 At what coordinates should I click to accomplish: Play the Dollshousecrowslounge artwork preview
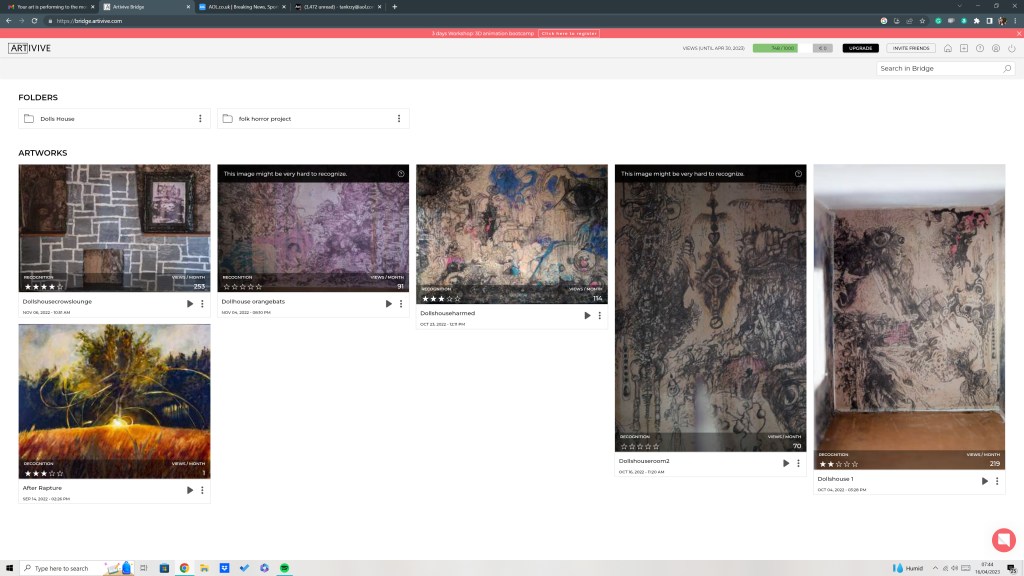[x=190, y=303]
